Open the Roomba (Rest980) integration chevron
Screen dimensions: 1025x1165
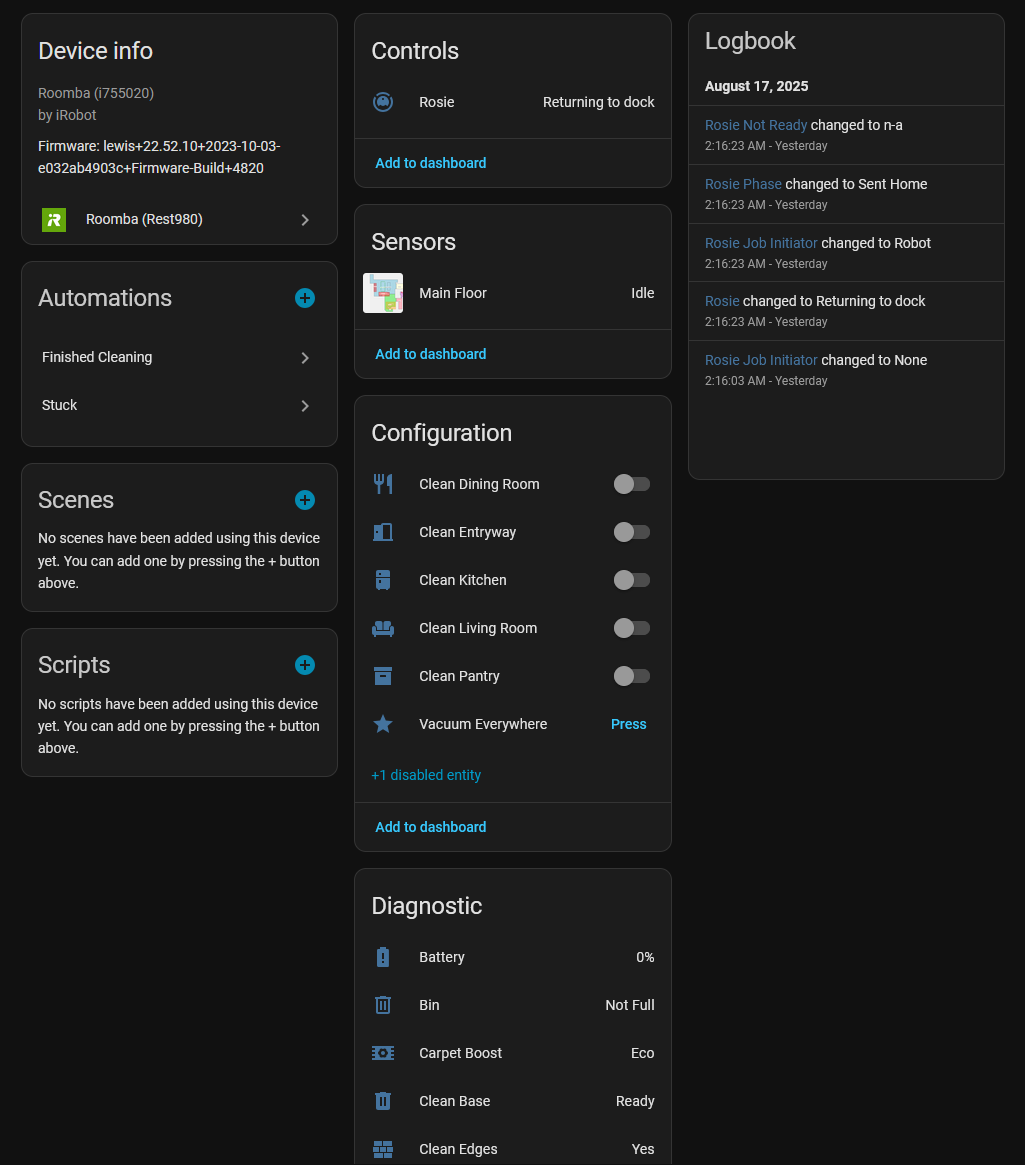(x=305, y=220)
